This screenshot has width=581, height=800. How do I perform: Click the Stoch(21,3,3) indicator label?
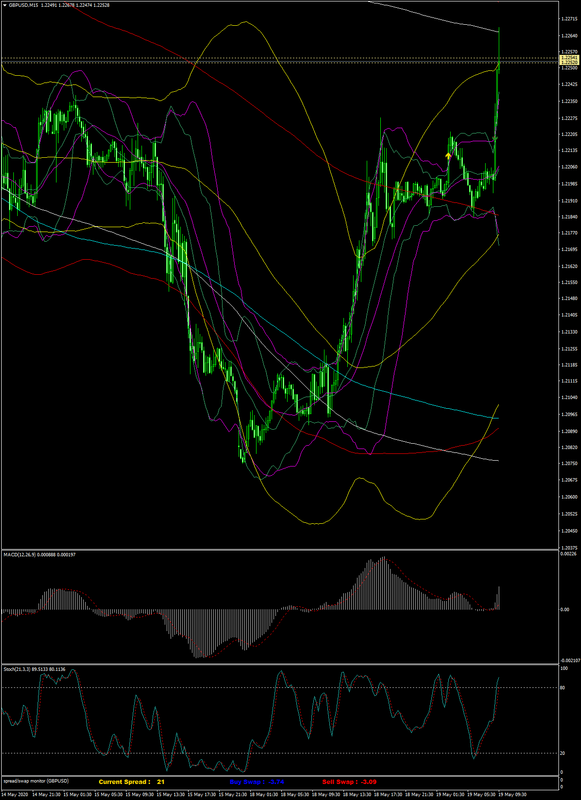coord(16,668)
